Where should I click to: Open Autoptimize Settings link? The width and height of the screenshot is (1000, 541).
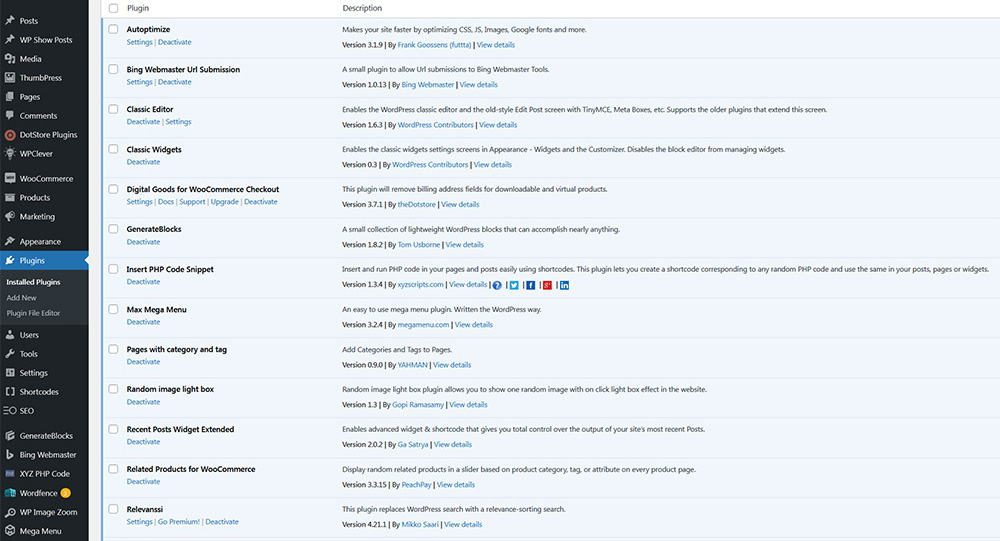(x=139, y=42)
